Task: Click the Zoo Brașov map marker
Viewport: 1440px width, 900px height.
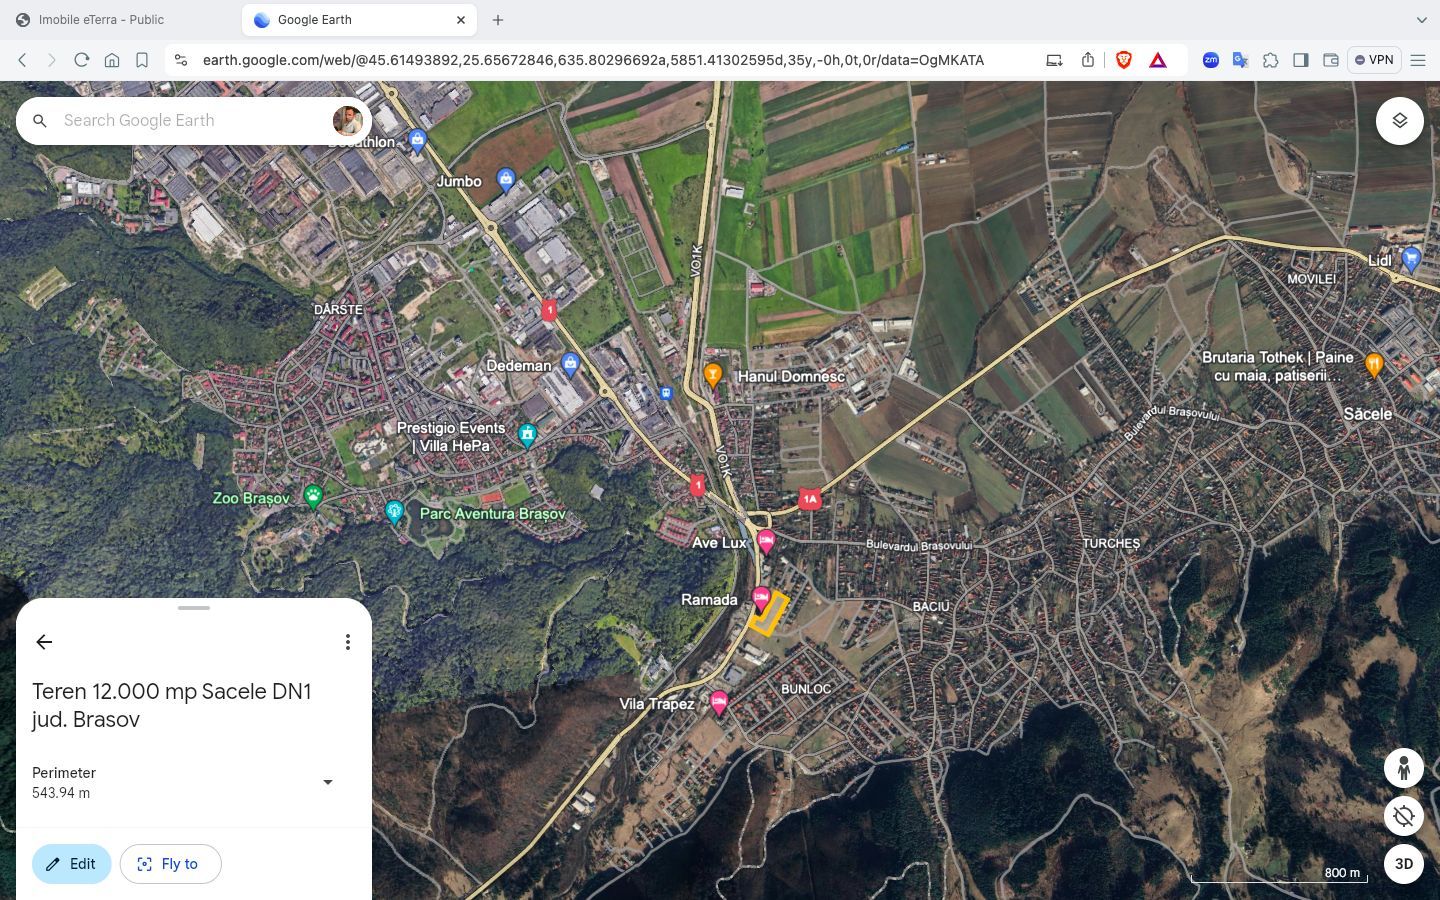Action: pyautogui.click(x=313, y=497)
